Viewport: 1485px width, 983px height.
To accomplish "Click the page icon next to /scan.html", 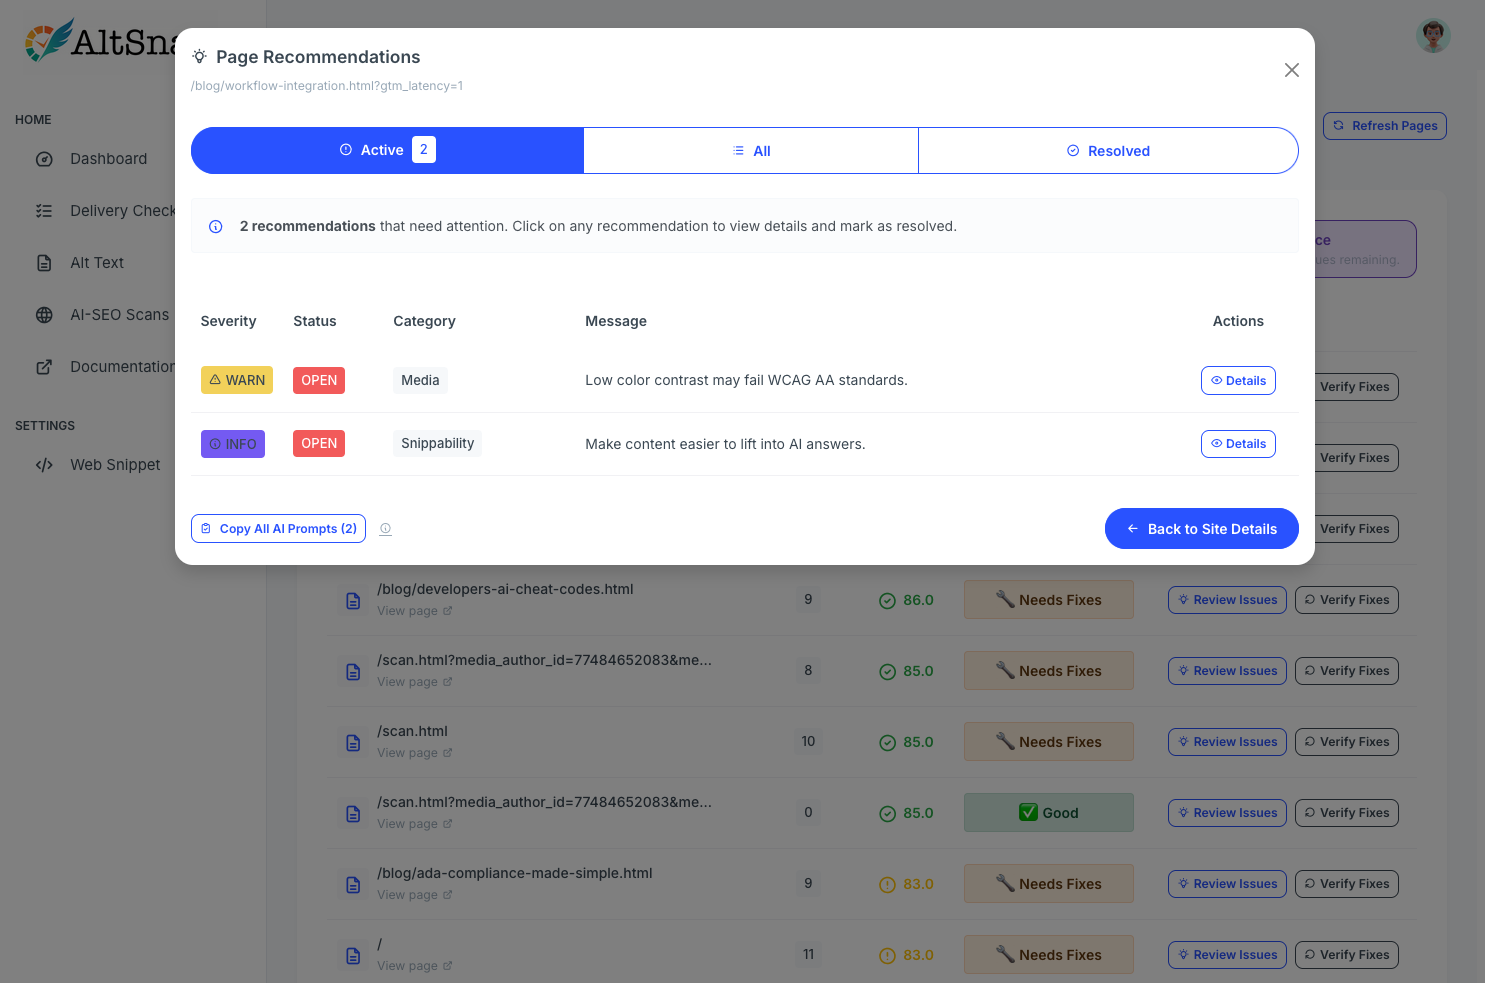I will coord(353,743).
